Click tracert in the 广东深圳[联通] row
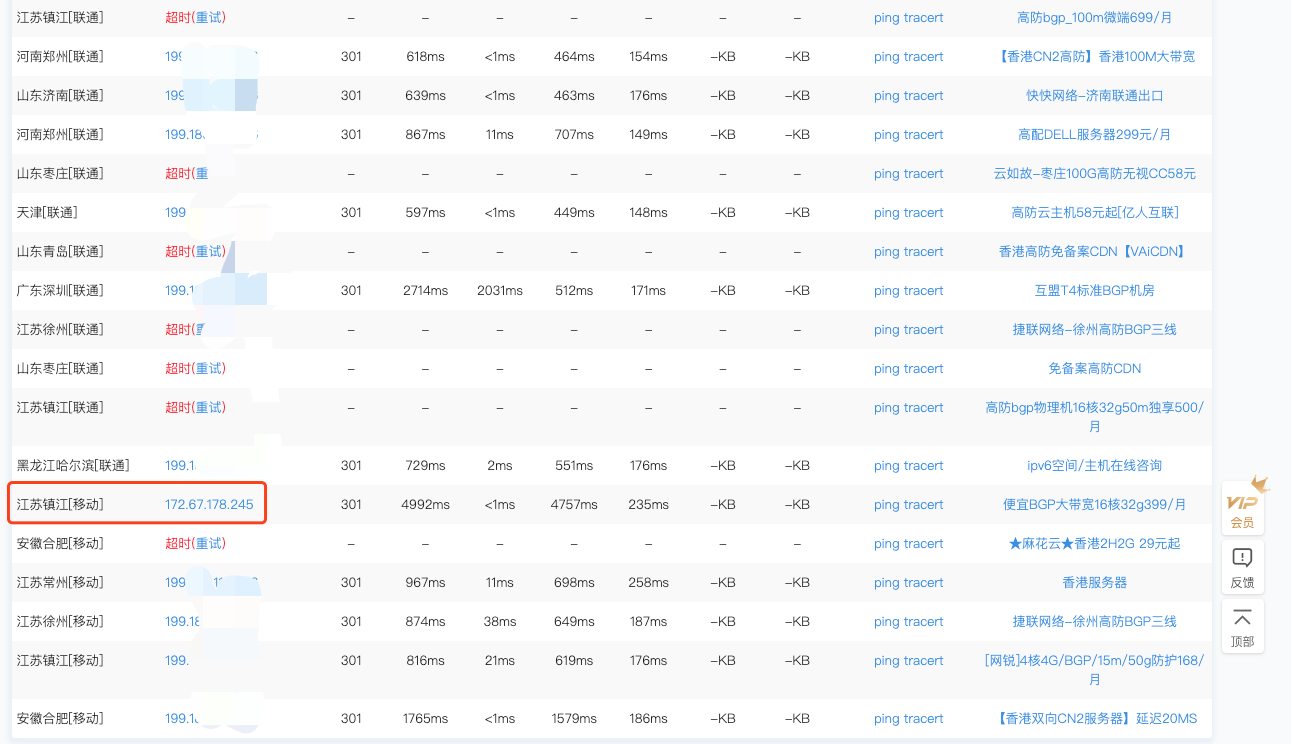 (x=923, y=291)
